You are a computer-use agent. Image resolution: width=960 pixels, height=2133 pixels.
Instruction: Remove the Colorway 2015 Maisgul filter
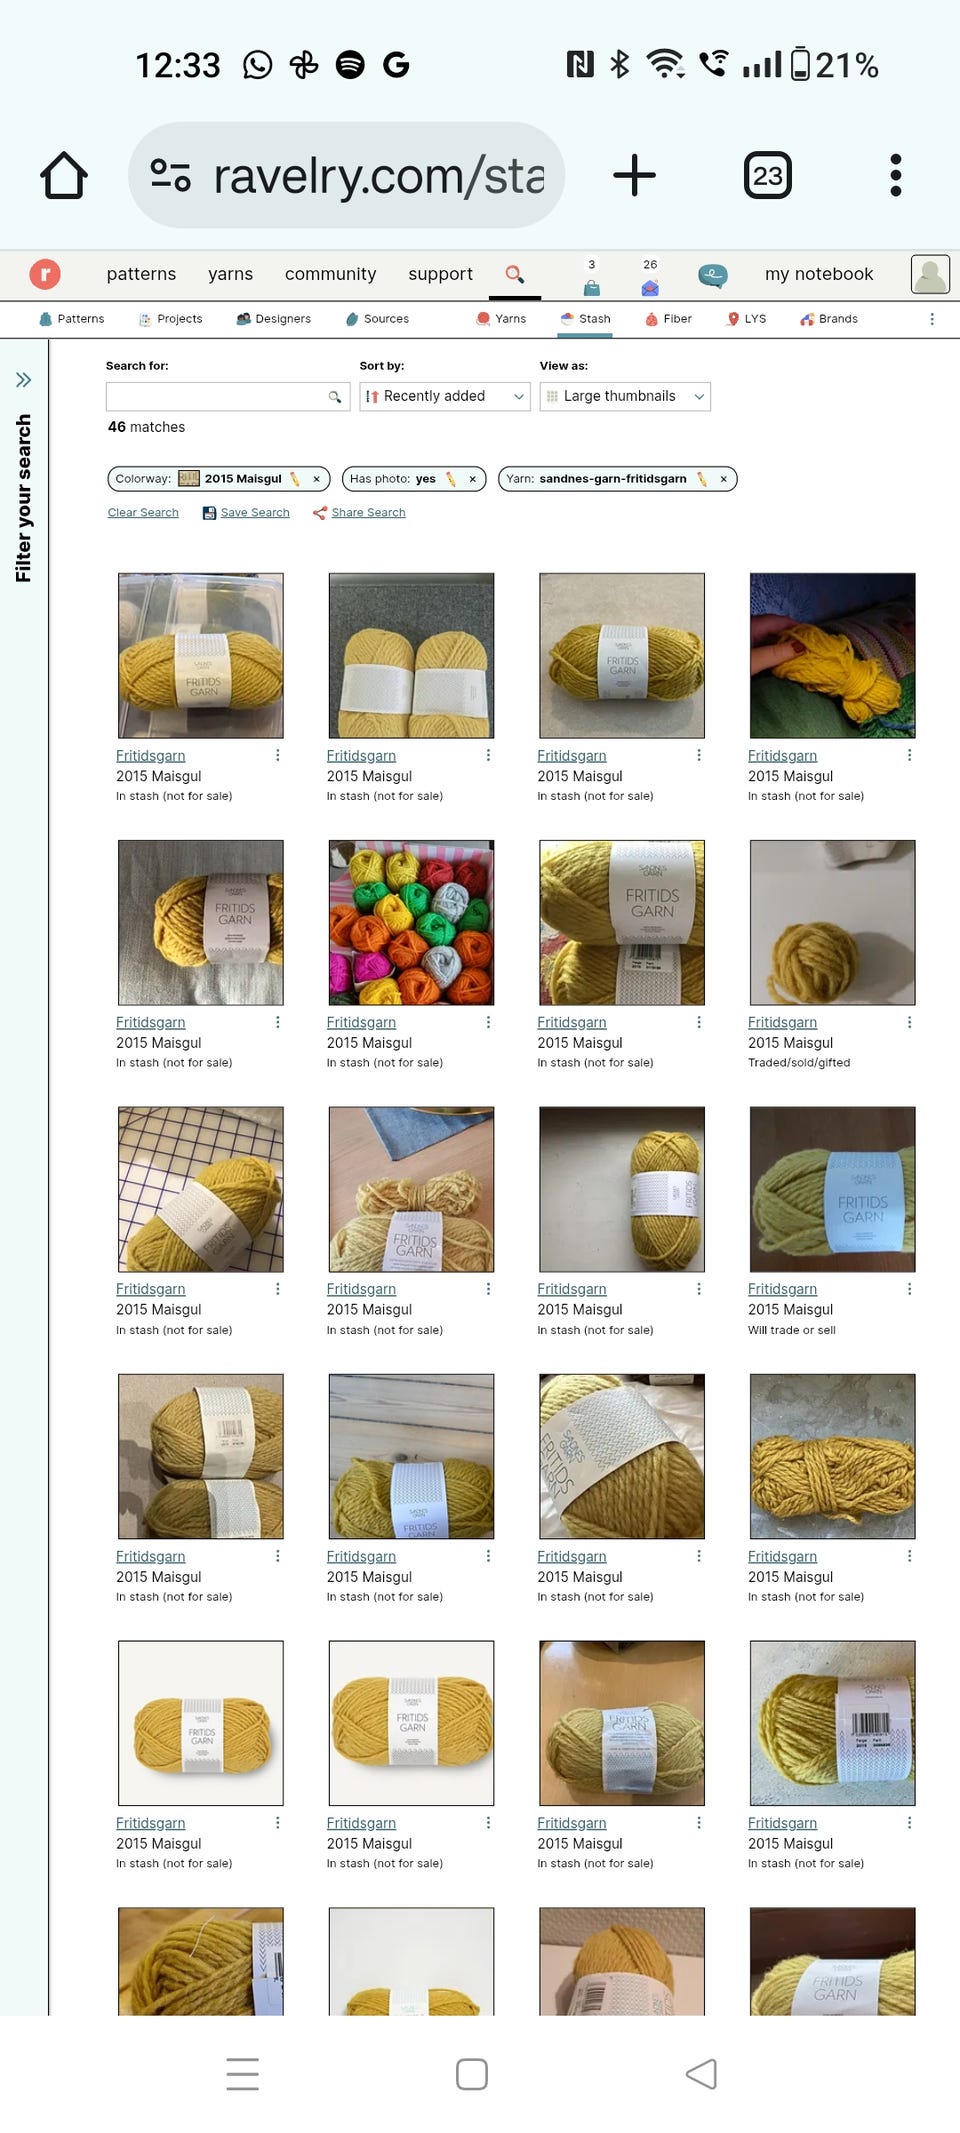317,479
